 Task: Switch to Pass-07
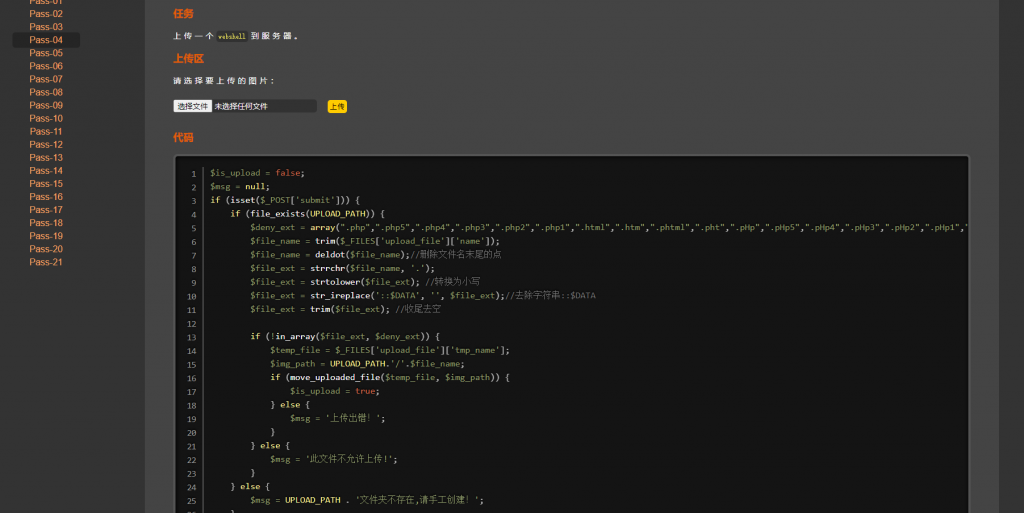click(46, 79)
